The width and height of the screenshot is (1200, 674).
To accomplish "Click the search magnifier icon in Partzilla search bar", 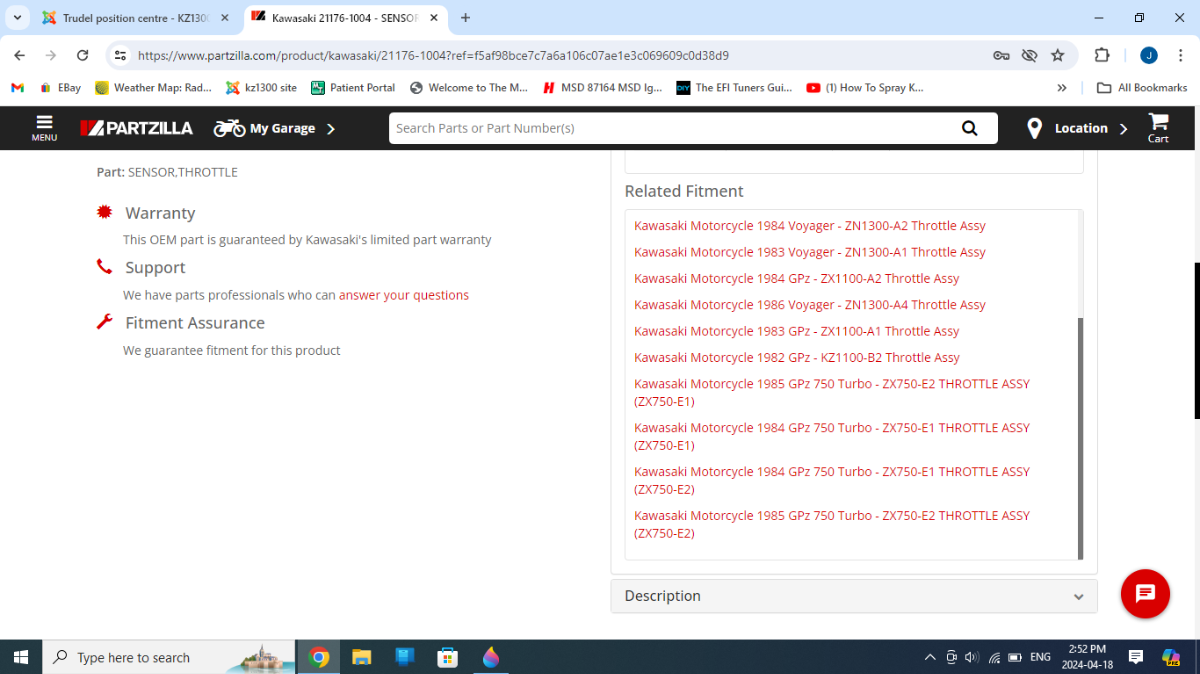I will tap(969, 128).
